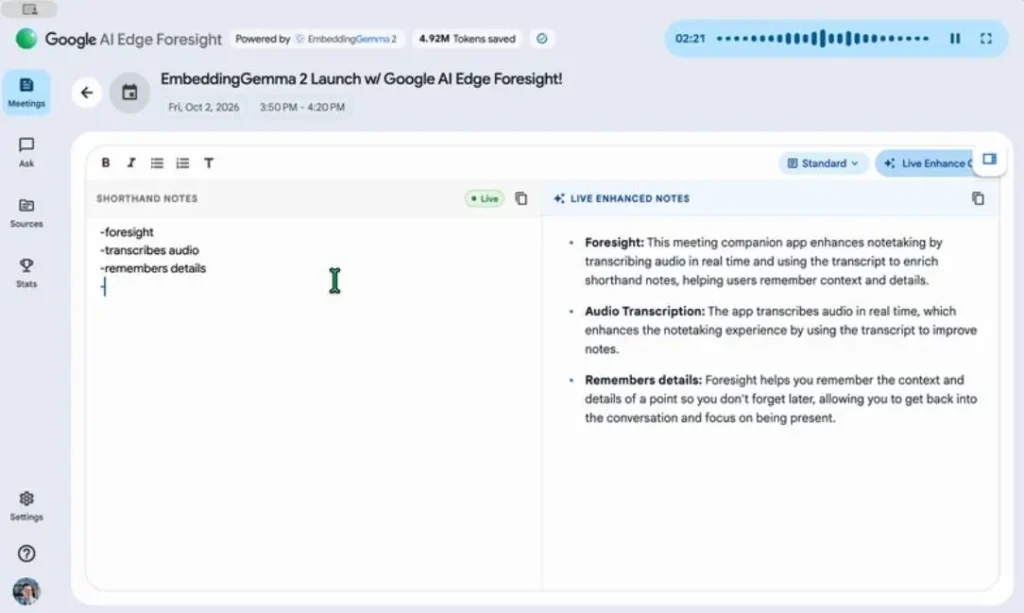Click the 4.92M Tokens saved badge
Viewport: 1024px width, 613px height.
[x=467, y=39]
